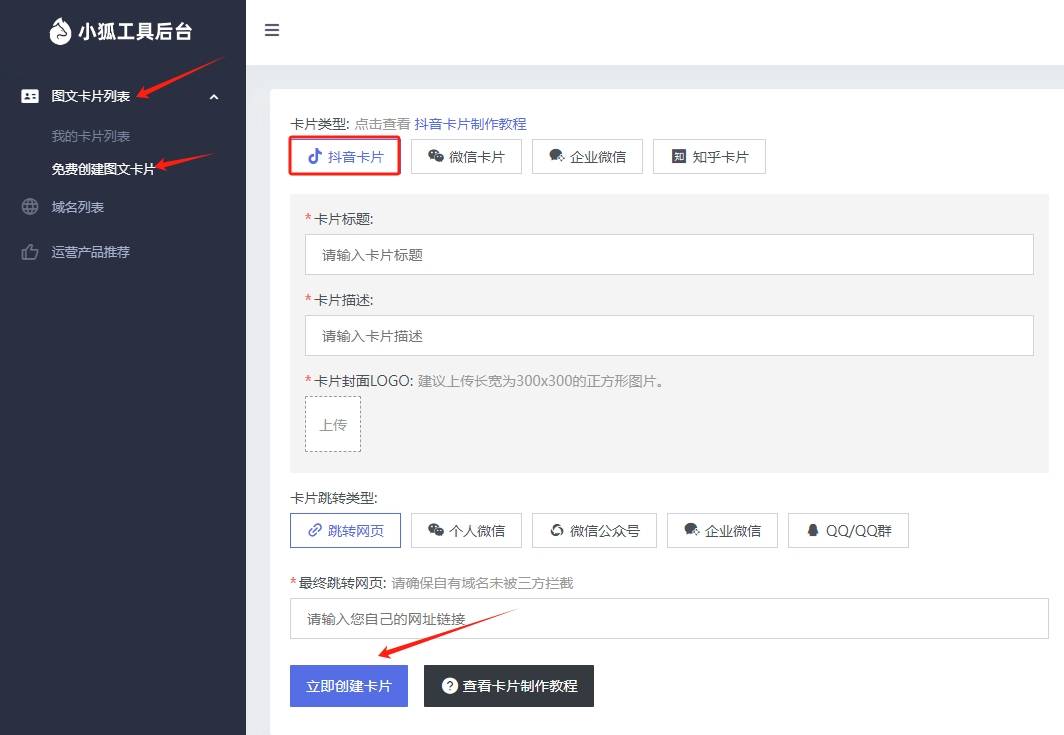Select the 知乎卡片 Zhihu card type
The width and height of the screenshot is (1064, 735).
tap(709, 156)
